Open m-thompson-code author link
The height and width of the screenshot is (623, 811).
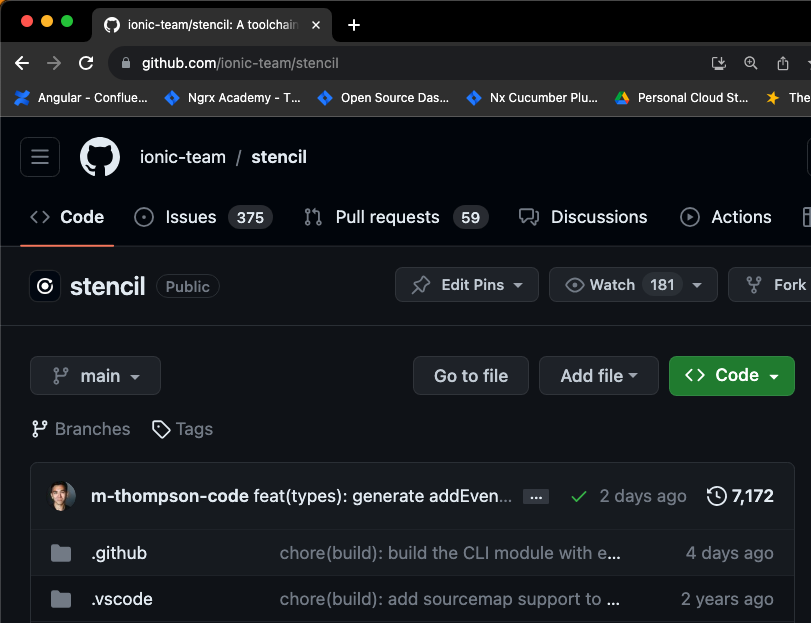click(x=170, y=496)
